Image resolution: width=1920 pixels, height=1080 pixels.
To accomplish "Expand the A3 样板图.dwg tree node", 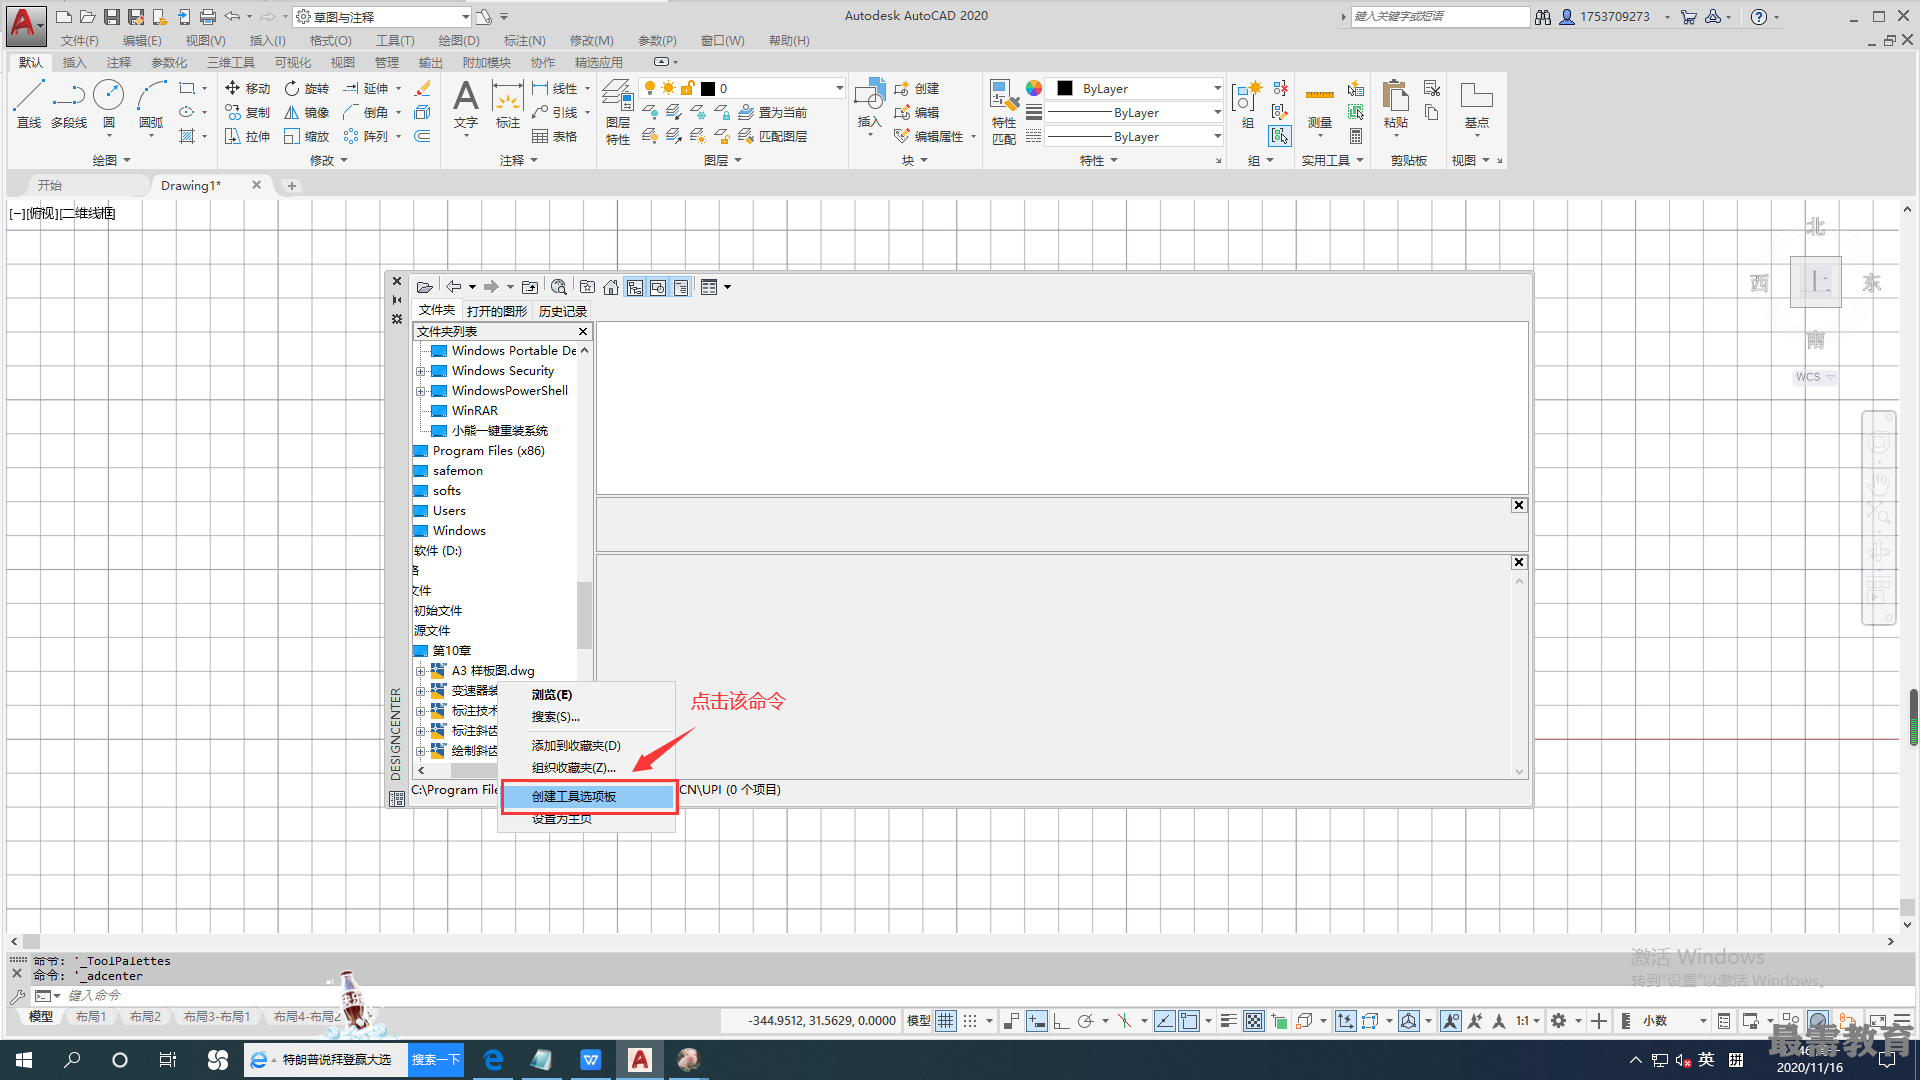I will point(421,671).
